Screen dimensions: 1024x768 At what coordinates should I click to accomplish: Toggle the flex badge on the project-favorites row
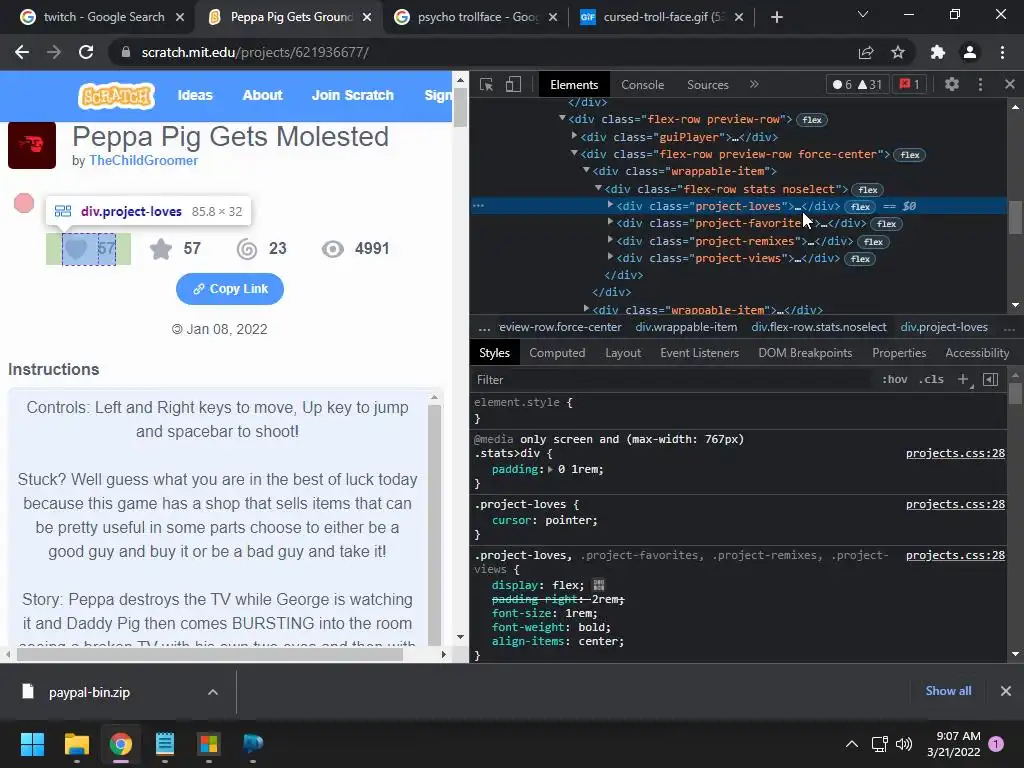886,223
